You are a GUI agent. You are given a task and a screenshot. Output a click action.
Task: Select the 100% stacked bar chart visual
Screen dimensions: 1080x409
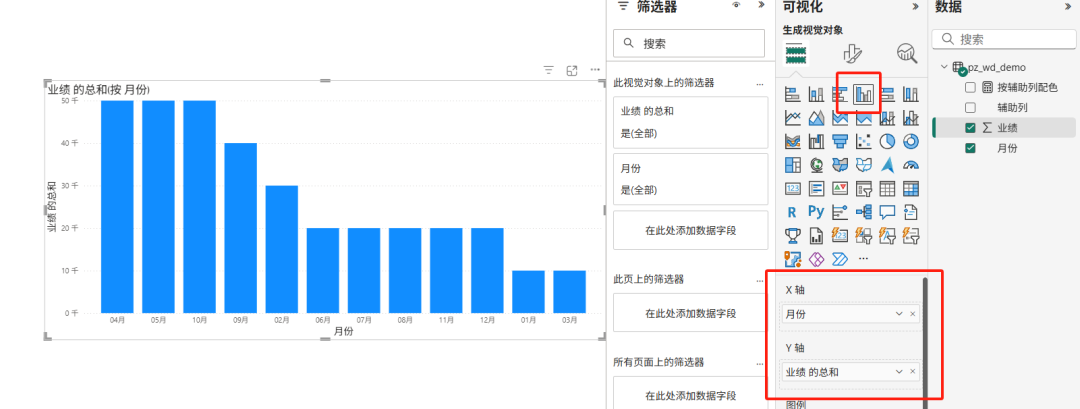(x=887, y=94)
